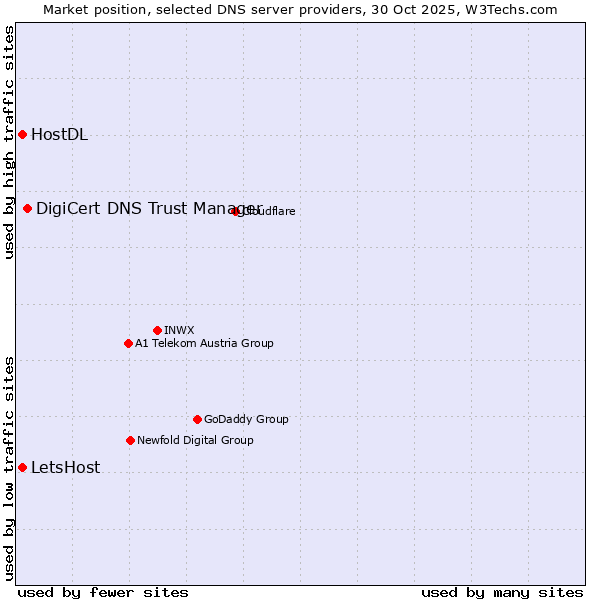Screen dimensions: 600x600
Task: Click the chart title mentioning W3Techs.com
Action: point(300,9)
